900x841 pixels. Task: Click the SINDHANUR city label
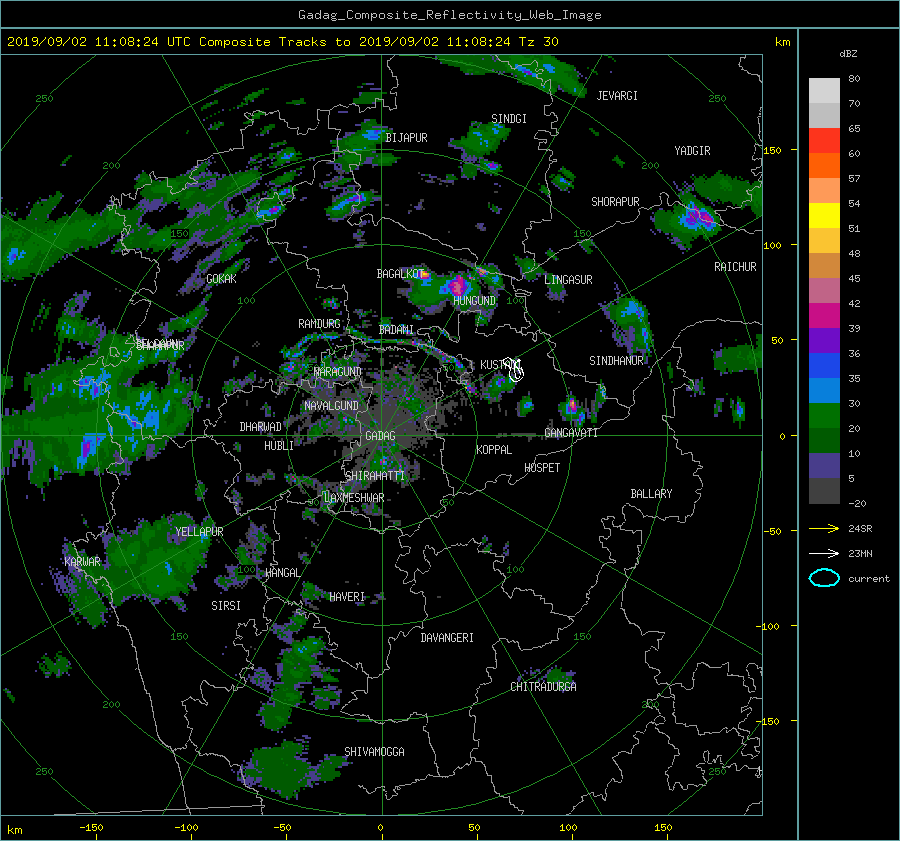[x=616, y=361]
